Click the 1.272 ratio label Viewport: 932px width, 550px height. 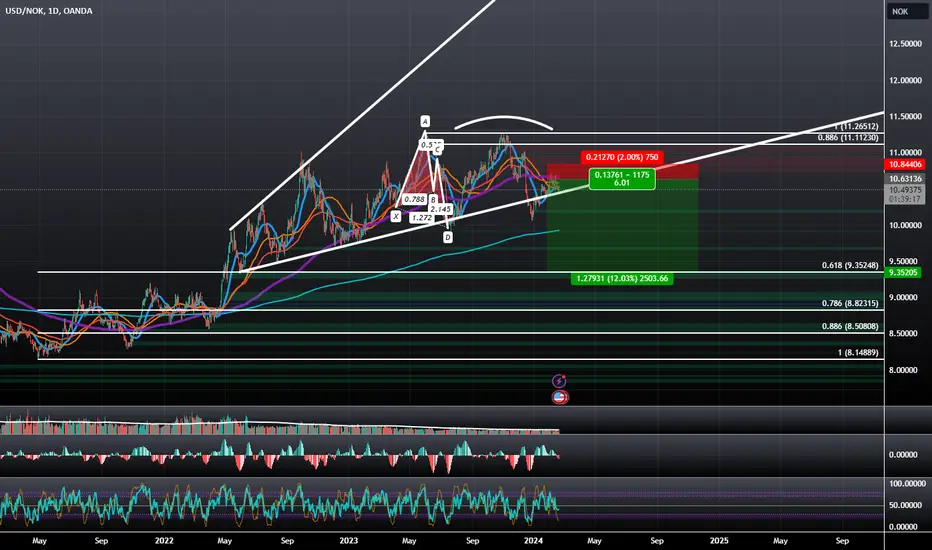click(421, 218)
